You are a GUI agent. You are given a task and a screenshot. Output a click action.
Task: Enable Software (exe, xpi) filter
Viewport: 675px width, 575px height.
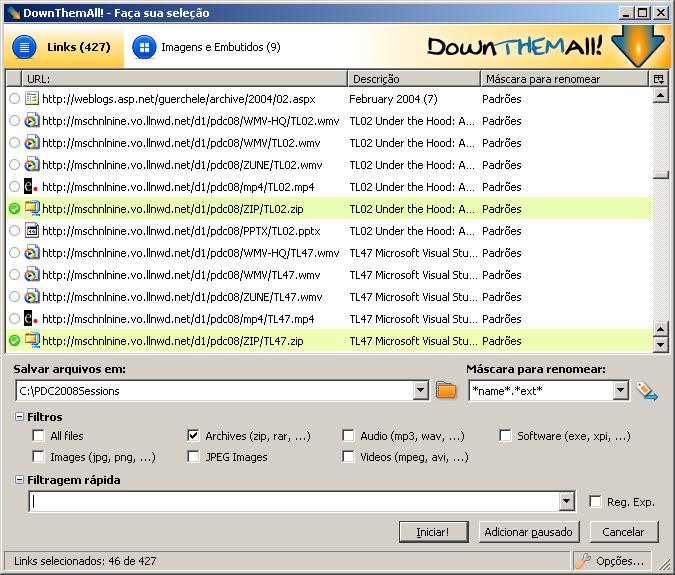click(x=505, y=436)
